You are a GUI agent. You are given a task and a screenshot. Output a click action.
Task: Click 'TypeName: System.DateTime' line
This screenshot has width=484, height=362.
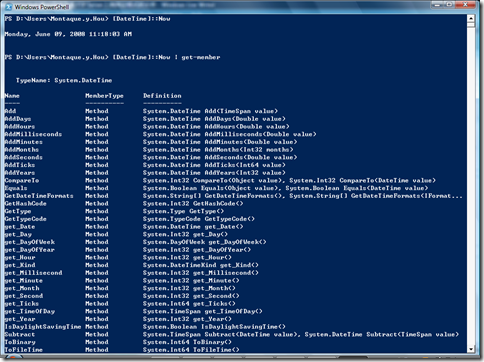(64, 80)
